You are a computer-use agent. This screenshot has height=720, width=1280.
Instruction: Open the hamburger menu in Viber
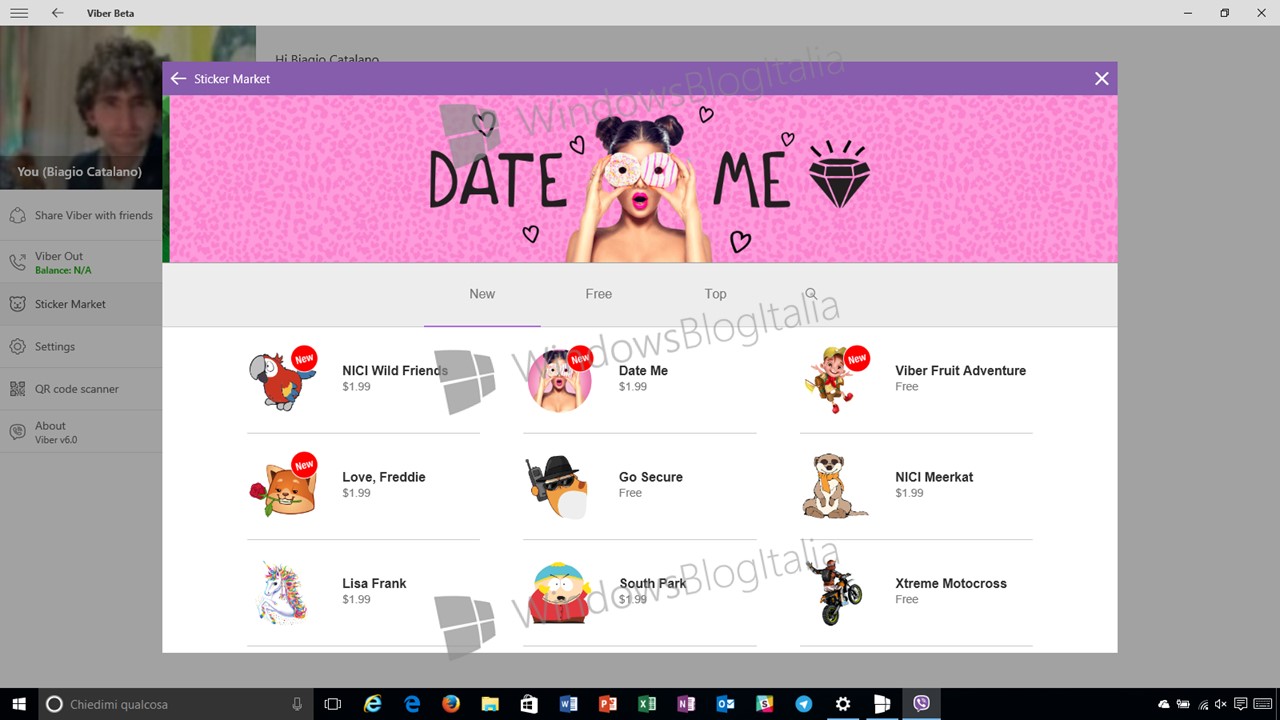(x=19, y=13)
